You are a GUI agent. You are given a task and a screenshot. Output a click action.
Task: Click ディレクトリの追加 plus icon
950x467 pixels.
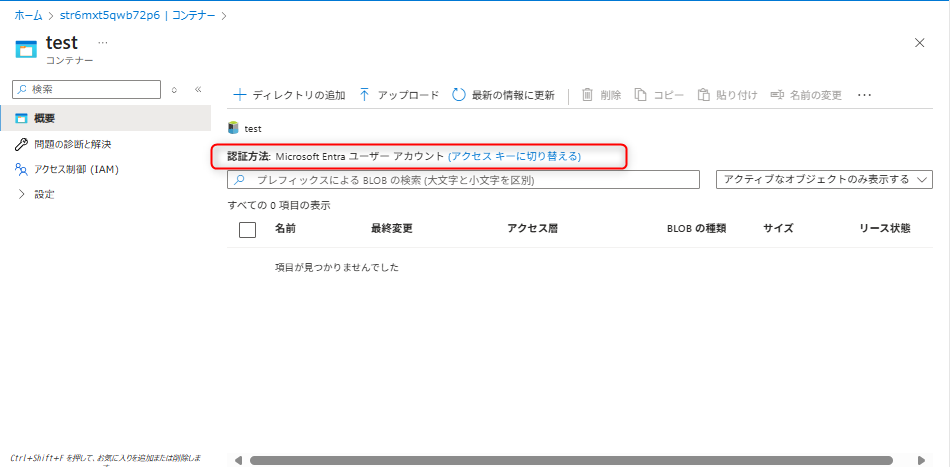241,95
